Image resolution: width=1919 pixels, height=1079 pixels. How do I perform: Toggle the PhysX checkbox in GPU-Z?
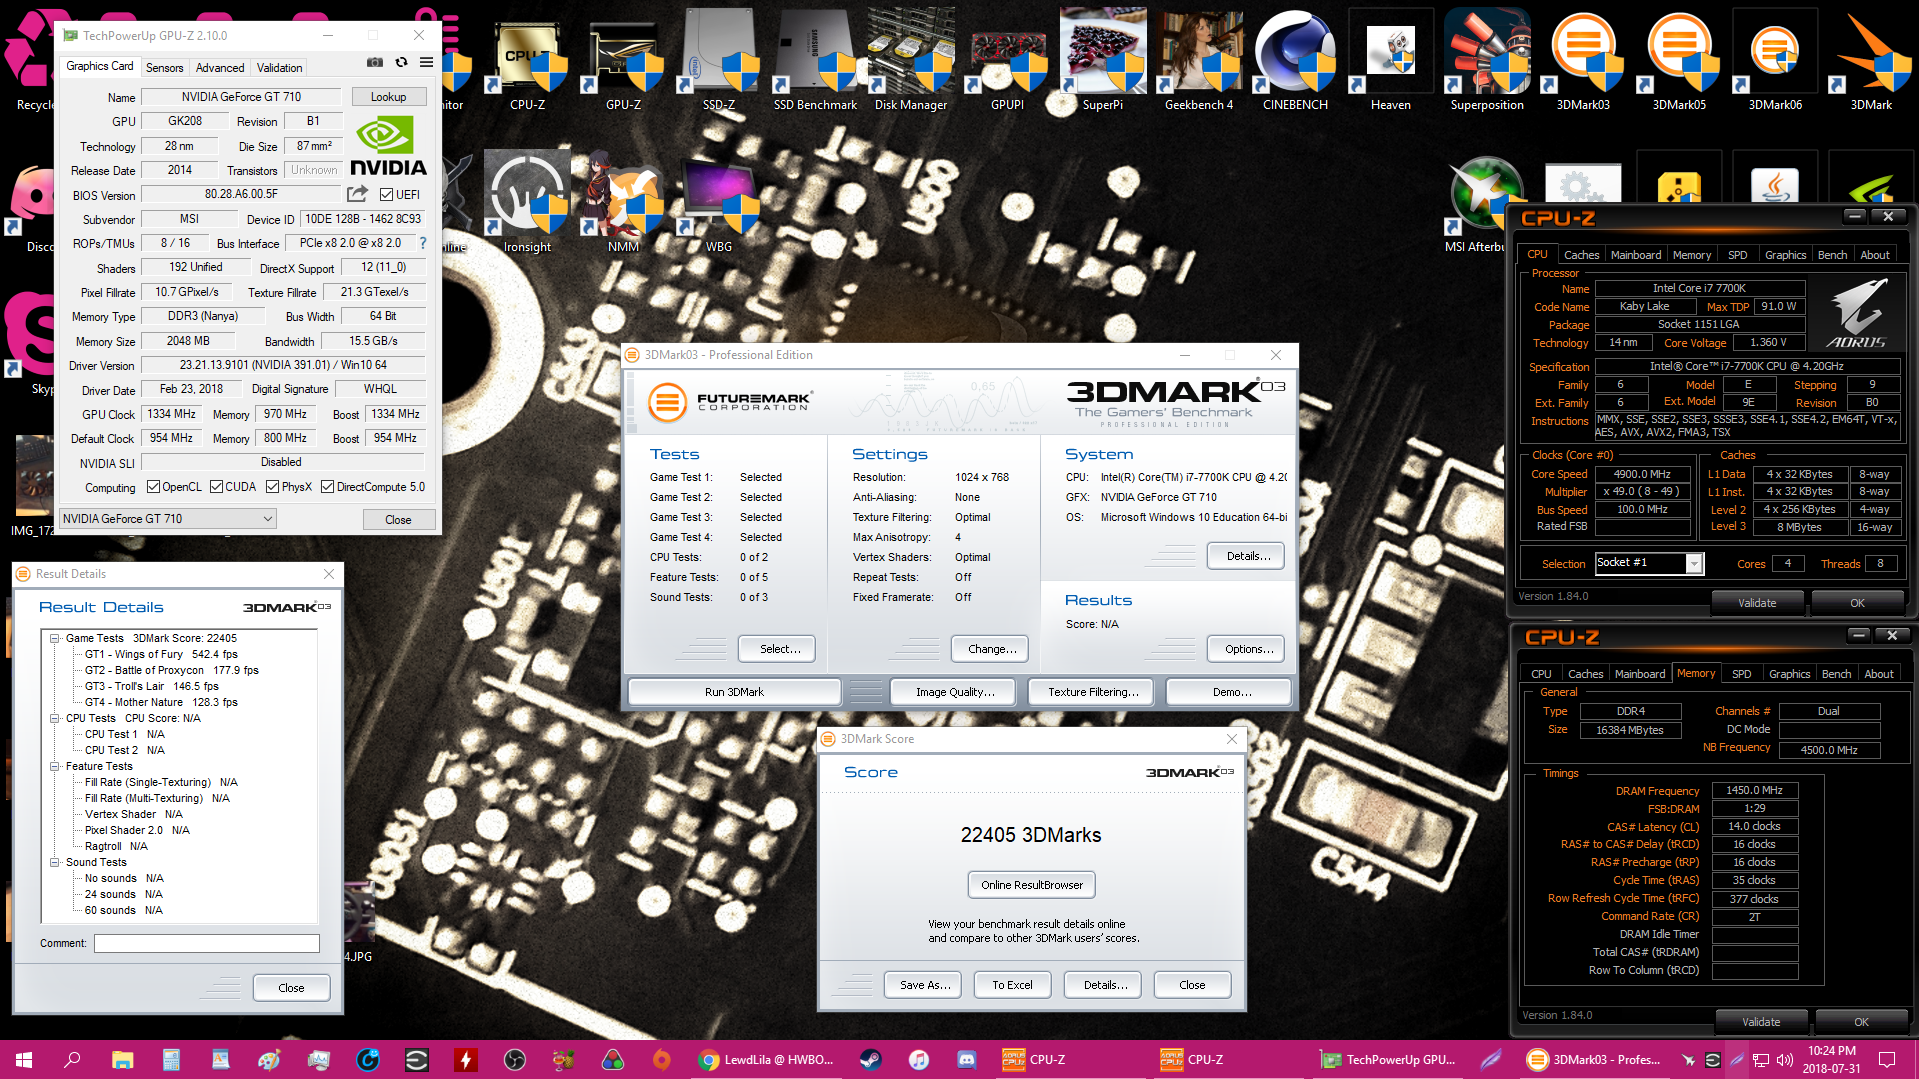click(272, 487)
